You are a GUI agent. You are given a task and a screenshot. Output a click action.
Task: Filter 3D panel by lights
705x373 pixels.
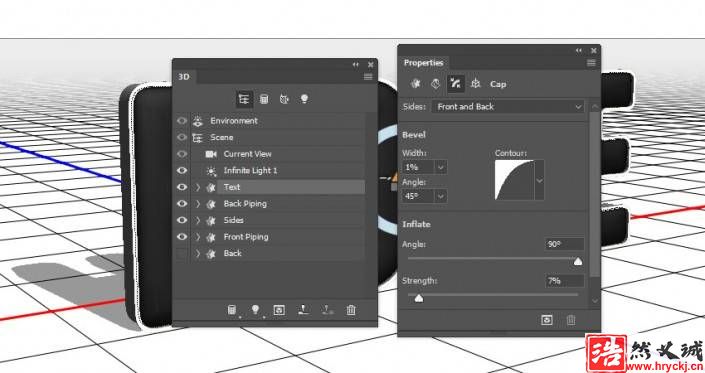[304, 99]
